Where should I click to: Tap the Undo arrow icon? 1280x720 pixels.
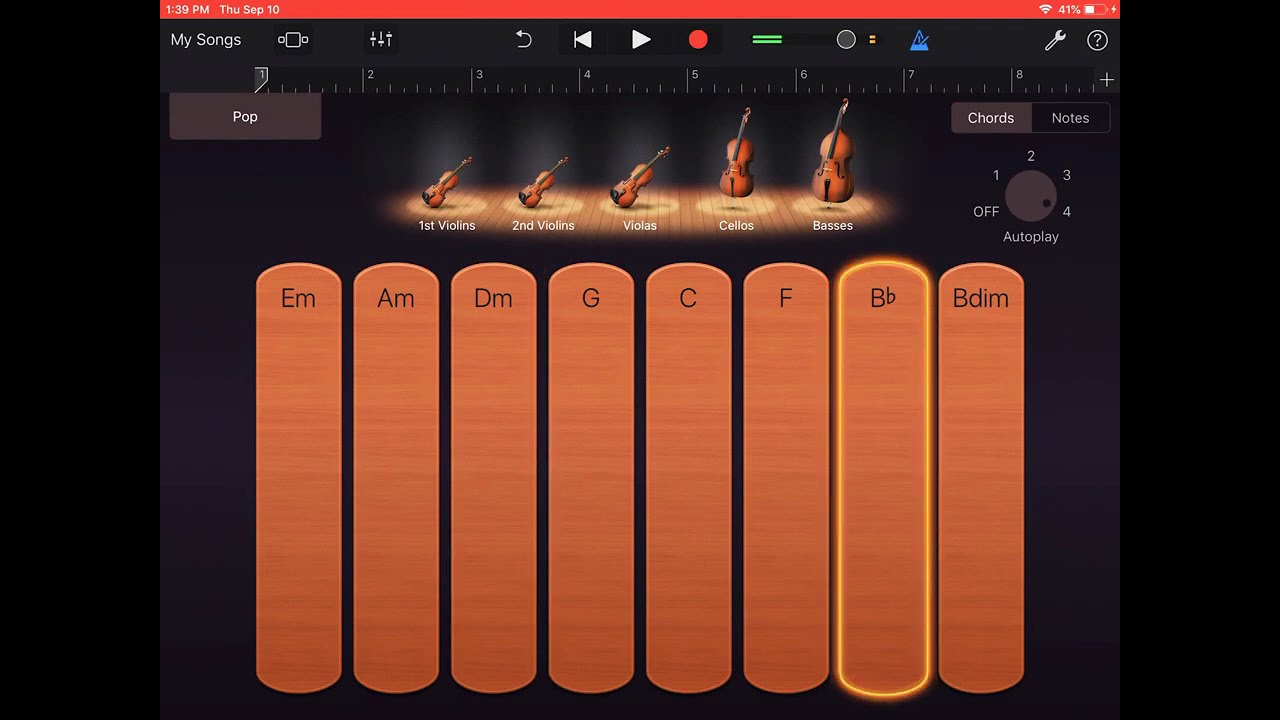[x=523, y=40]
